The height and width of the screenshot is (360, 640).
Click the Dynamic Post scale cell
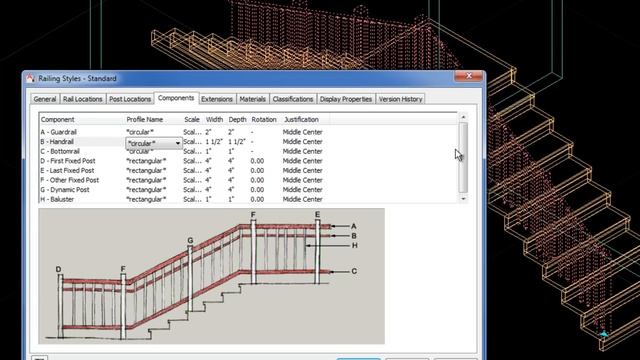point(192,190)
